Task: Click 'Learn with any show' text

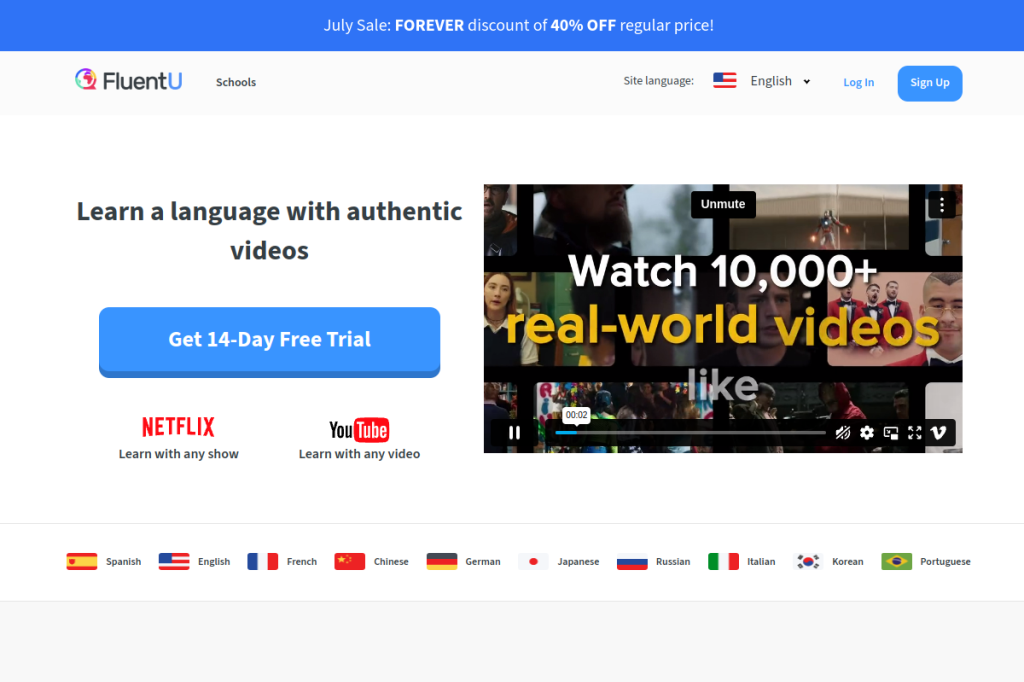Action: pos(178,454)
